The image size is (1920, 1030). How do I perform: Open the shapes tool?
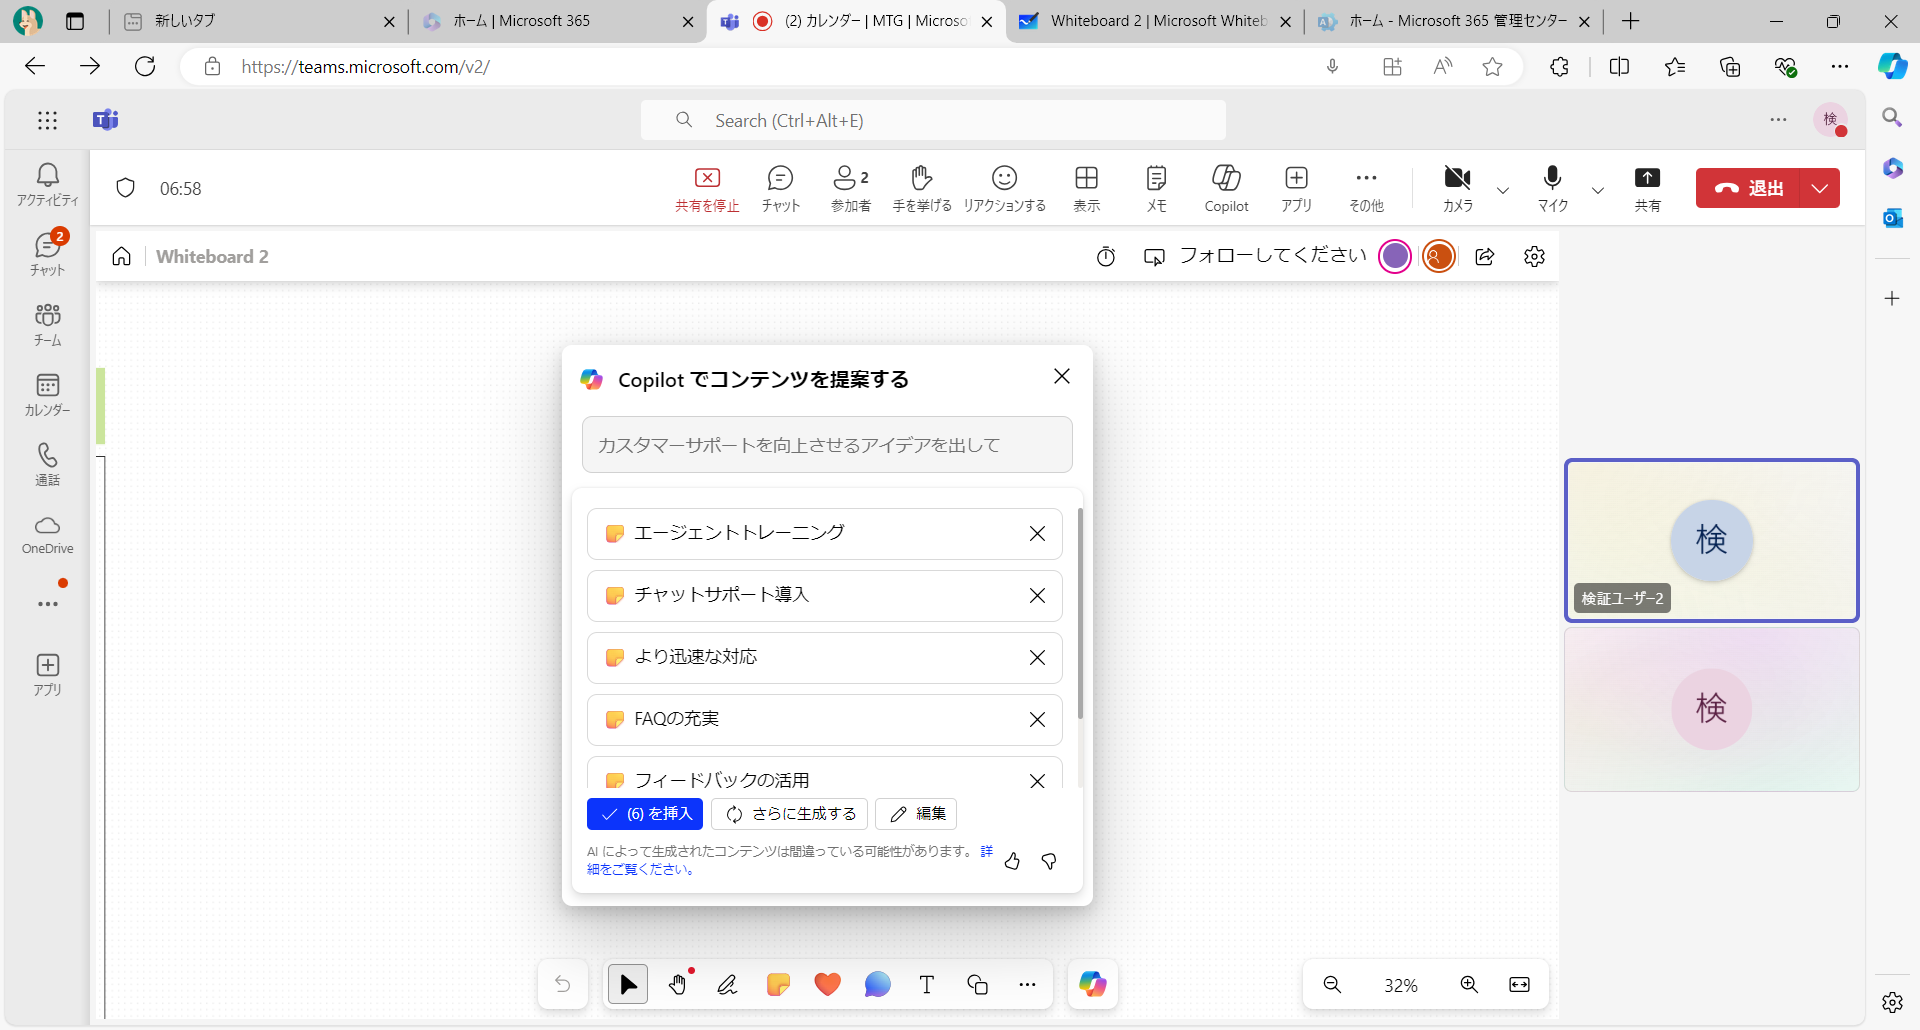click(977, 985)
